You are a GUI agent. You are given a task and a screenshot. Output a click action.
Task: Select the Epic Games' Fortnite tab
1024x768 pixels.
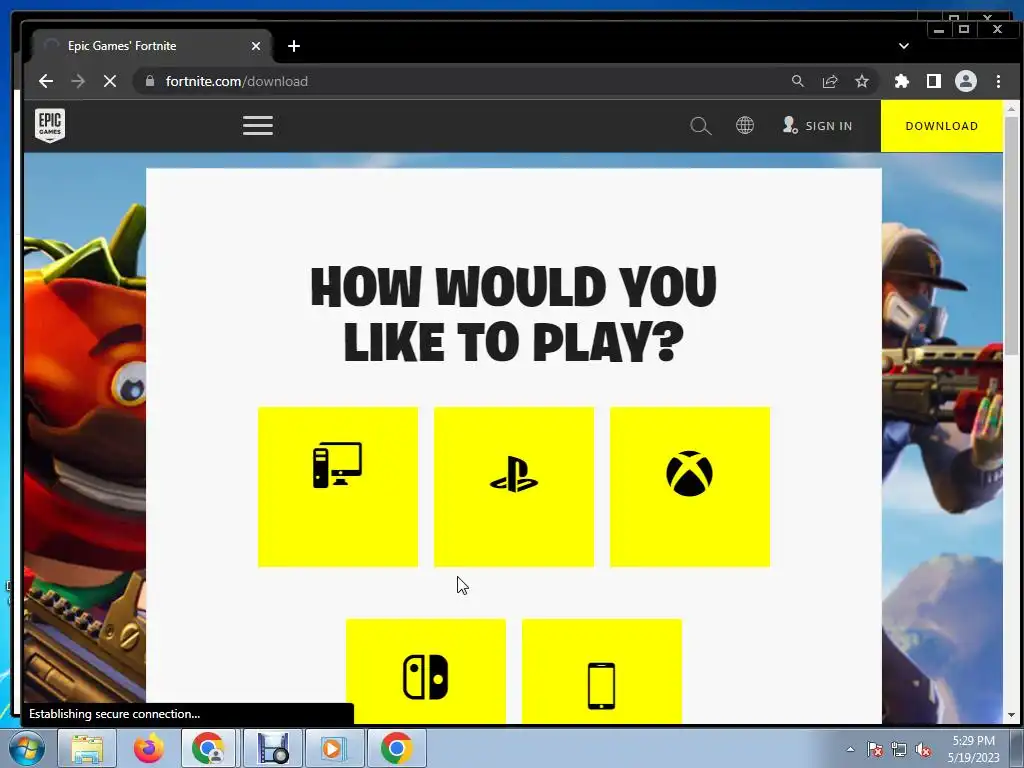[x=152, y=46]
